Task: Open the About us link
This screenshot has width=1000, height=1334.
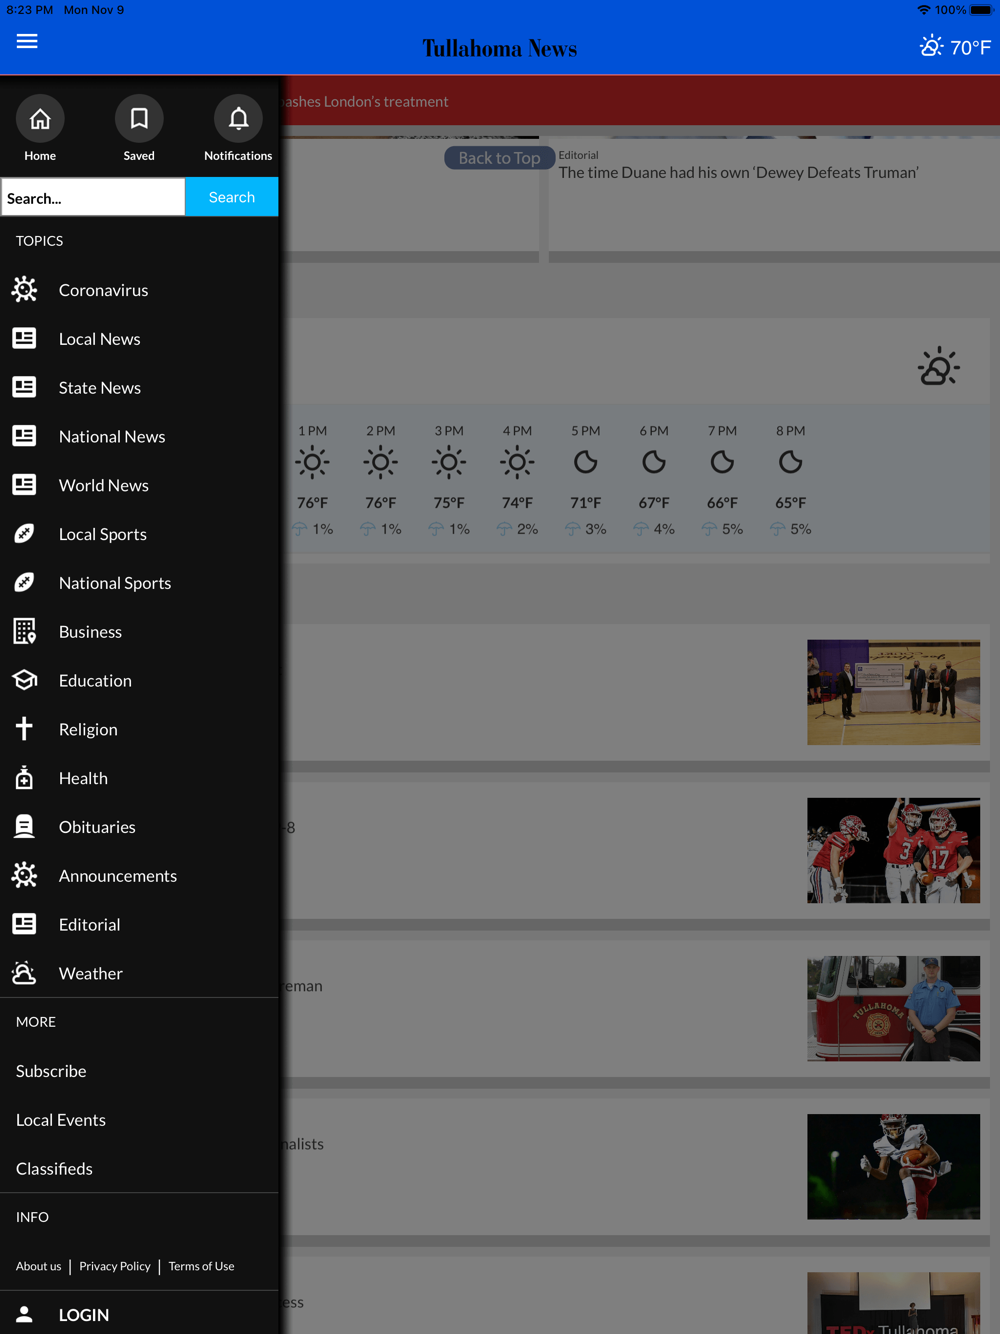Action: 38,1266
